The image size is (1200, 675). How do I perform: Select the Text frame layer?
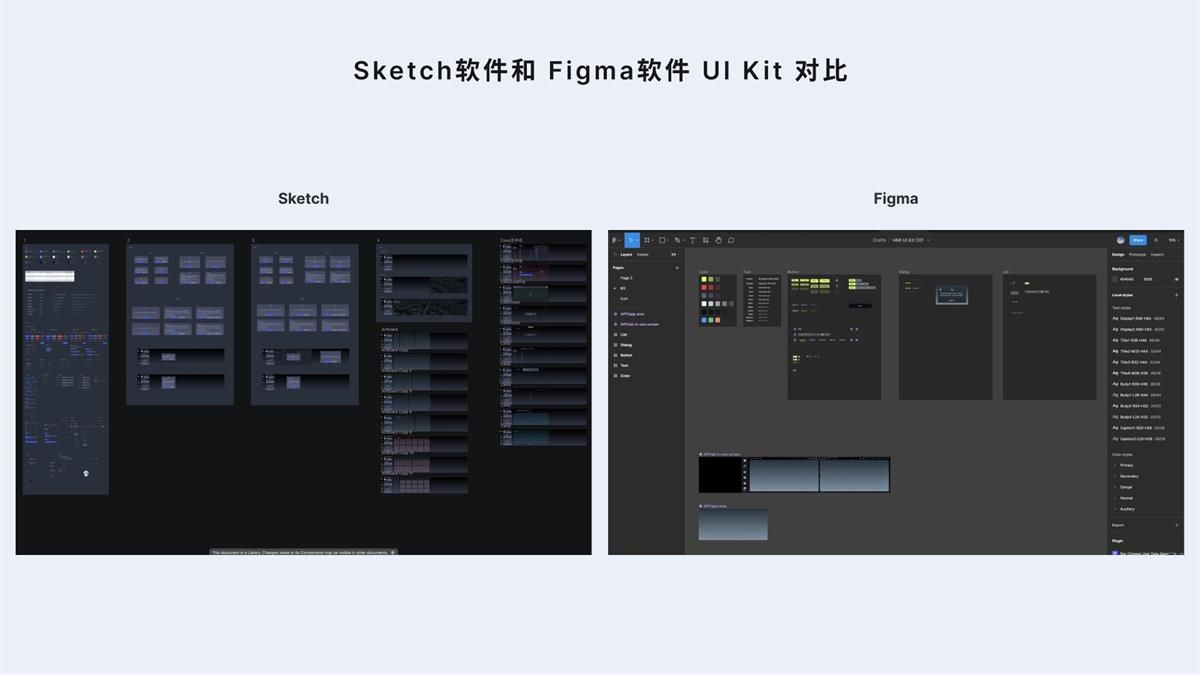pyautogui.click(x=624, y=365)
